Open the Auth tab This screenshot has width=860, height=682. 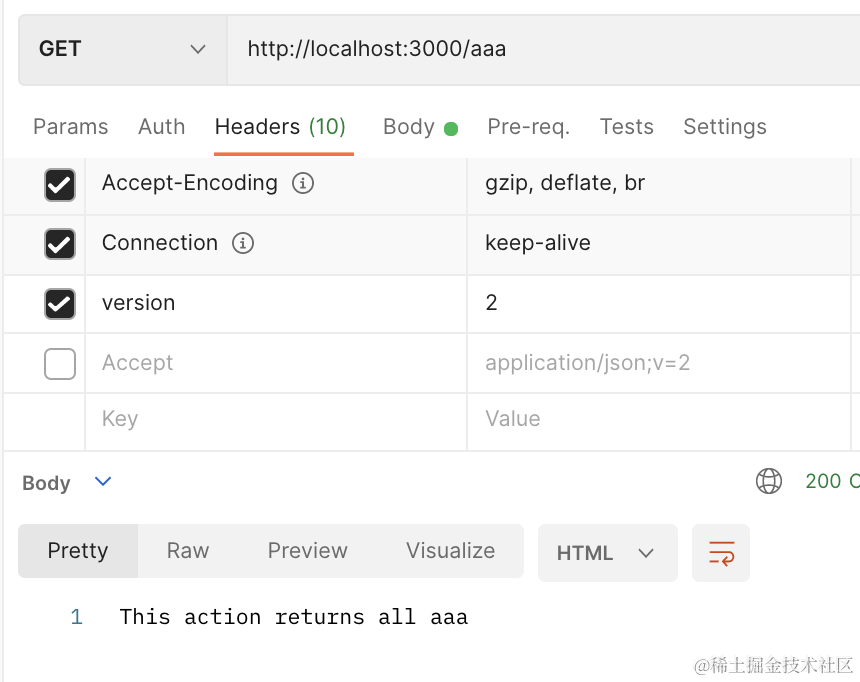(x=161, y=127)
